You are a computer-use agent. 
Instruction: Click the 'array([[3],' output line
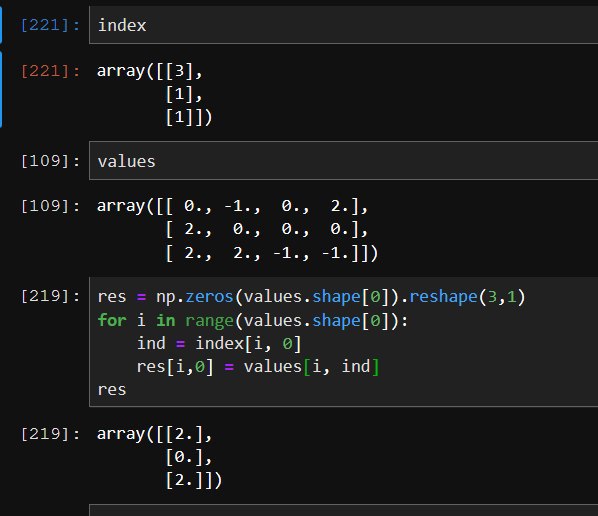click(150, 71)
